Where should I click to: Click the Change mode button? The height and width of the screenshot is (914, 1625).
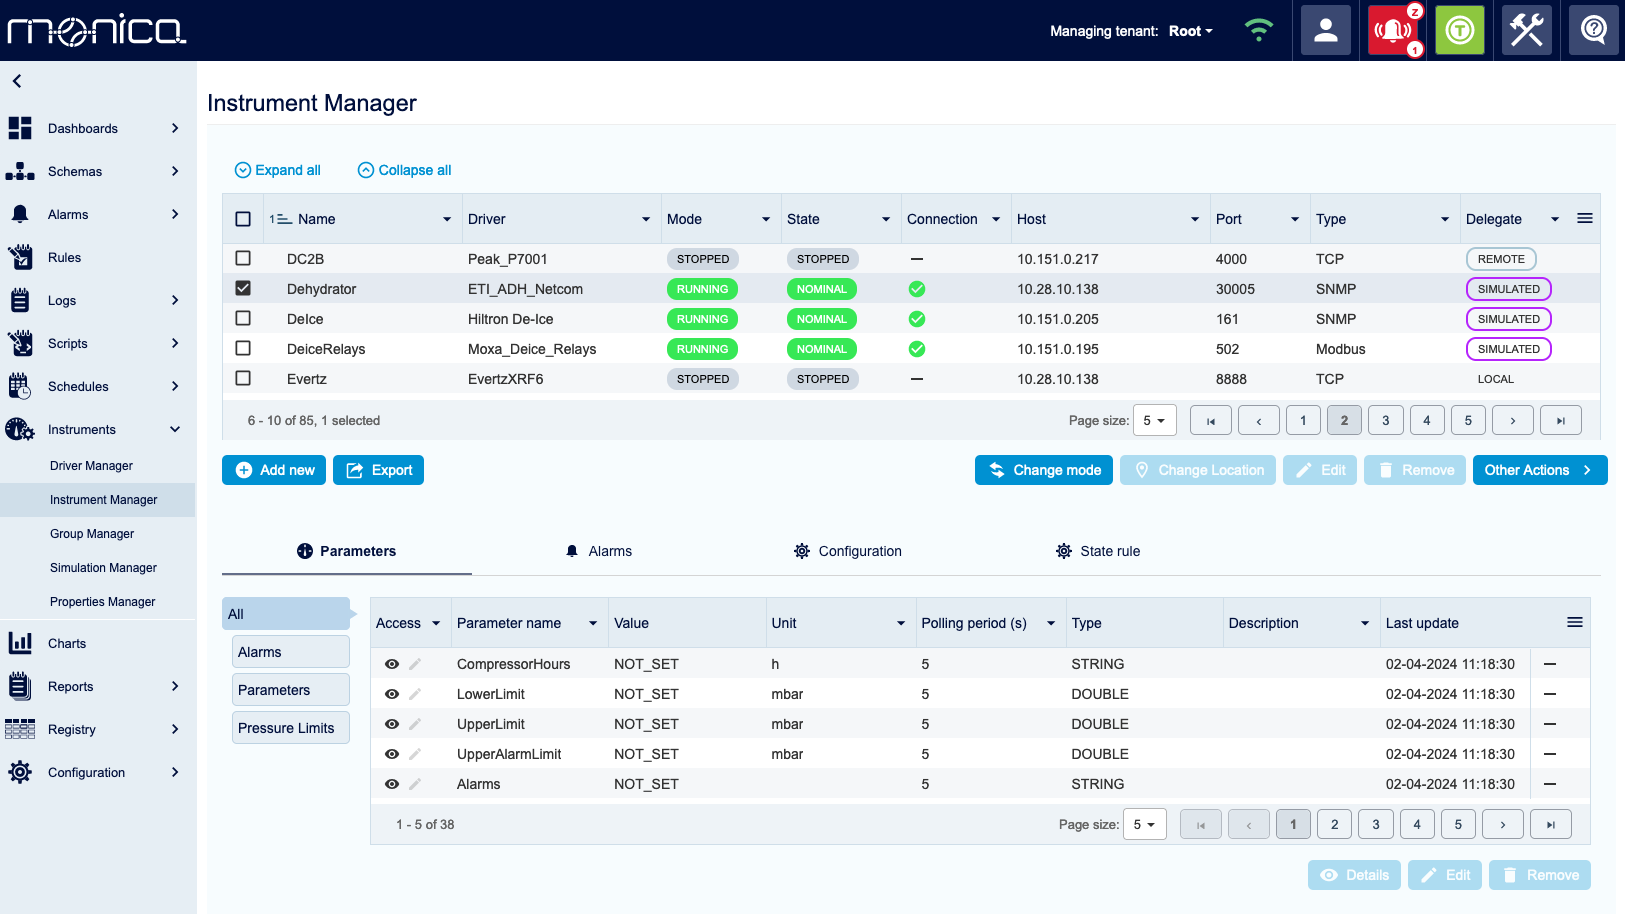[x=1043, y=470]
